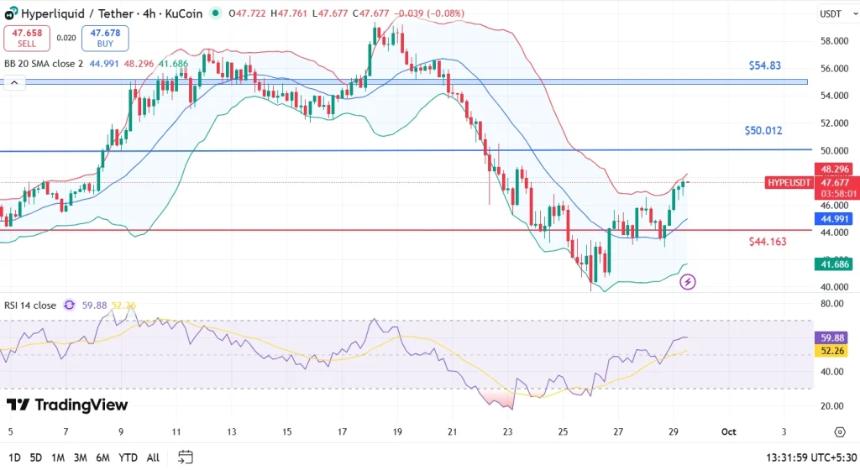
Task: Select the RSI 14 close indicator legend
Action: [x=30, y=306]
